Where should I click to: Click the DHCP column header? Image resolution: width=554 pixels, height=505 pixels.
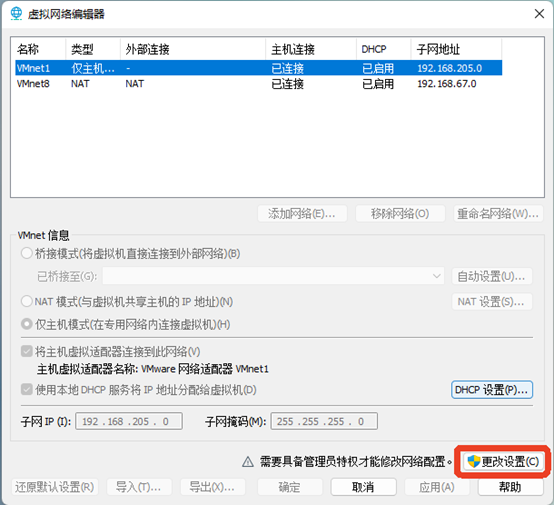click(x=384, y=49)
